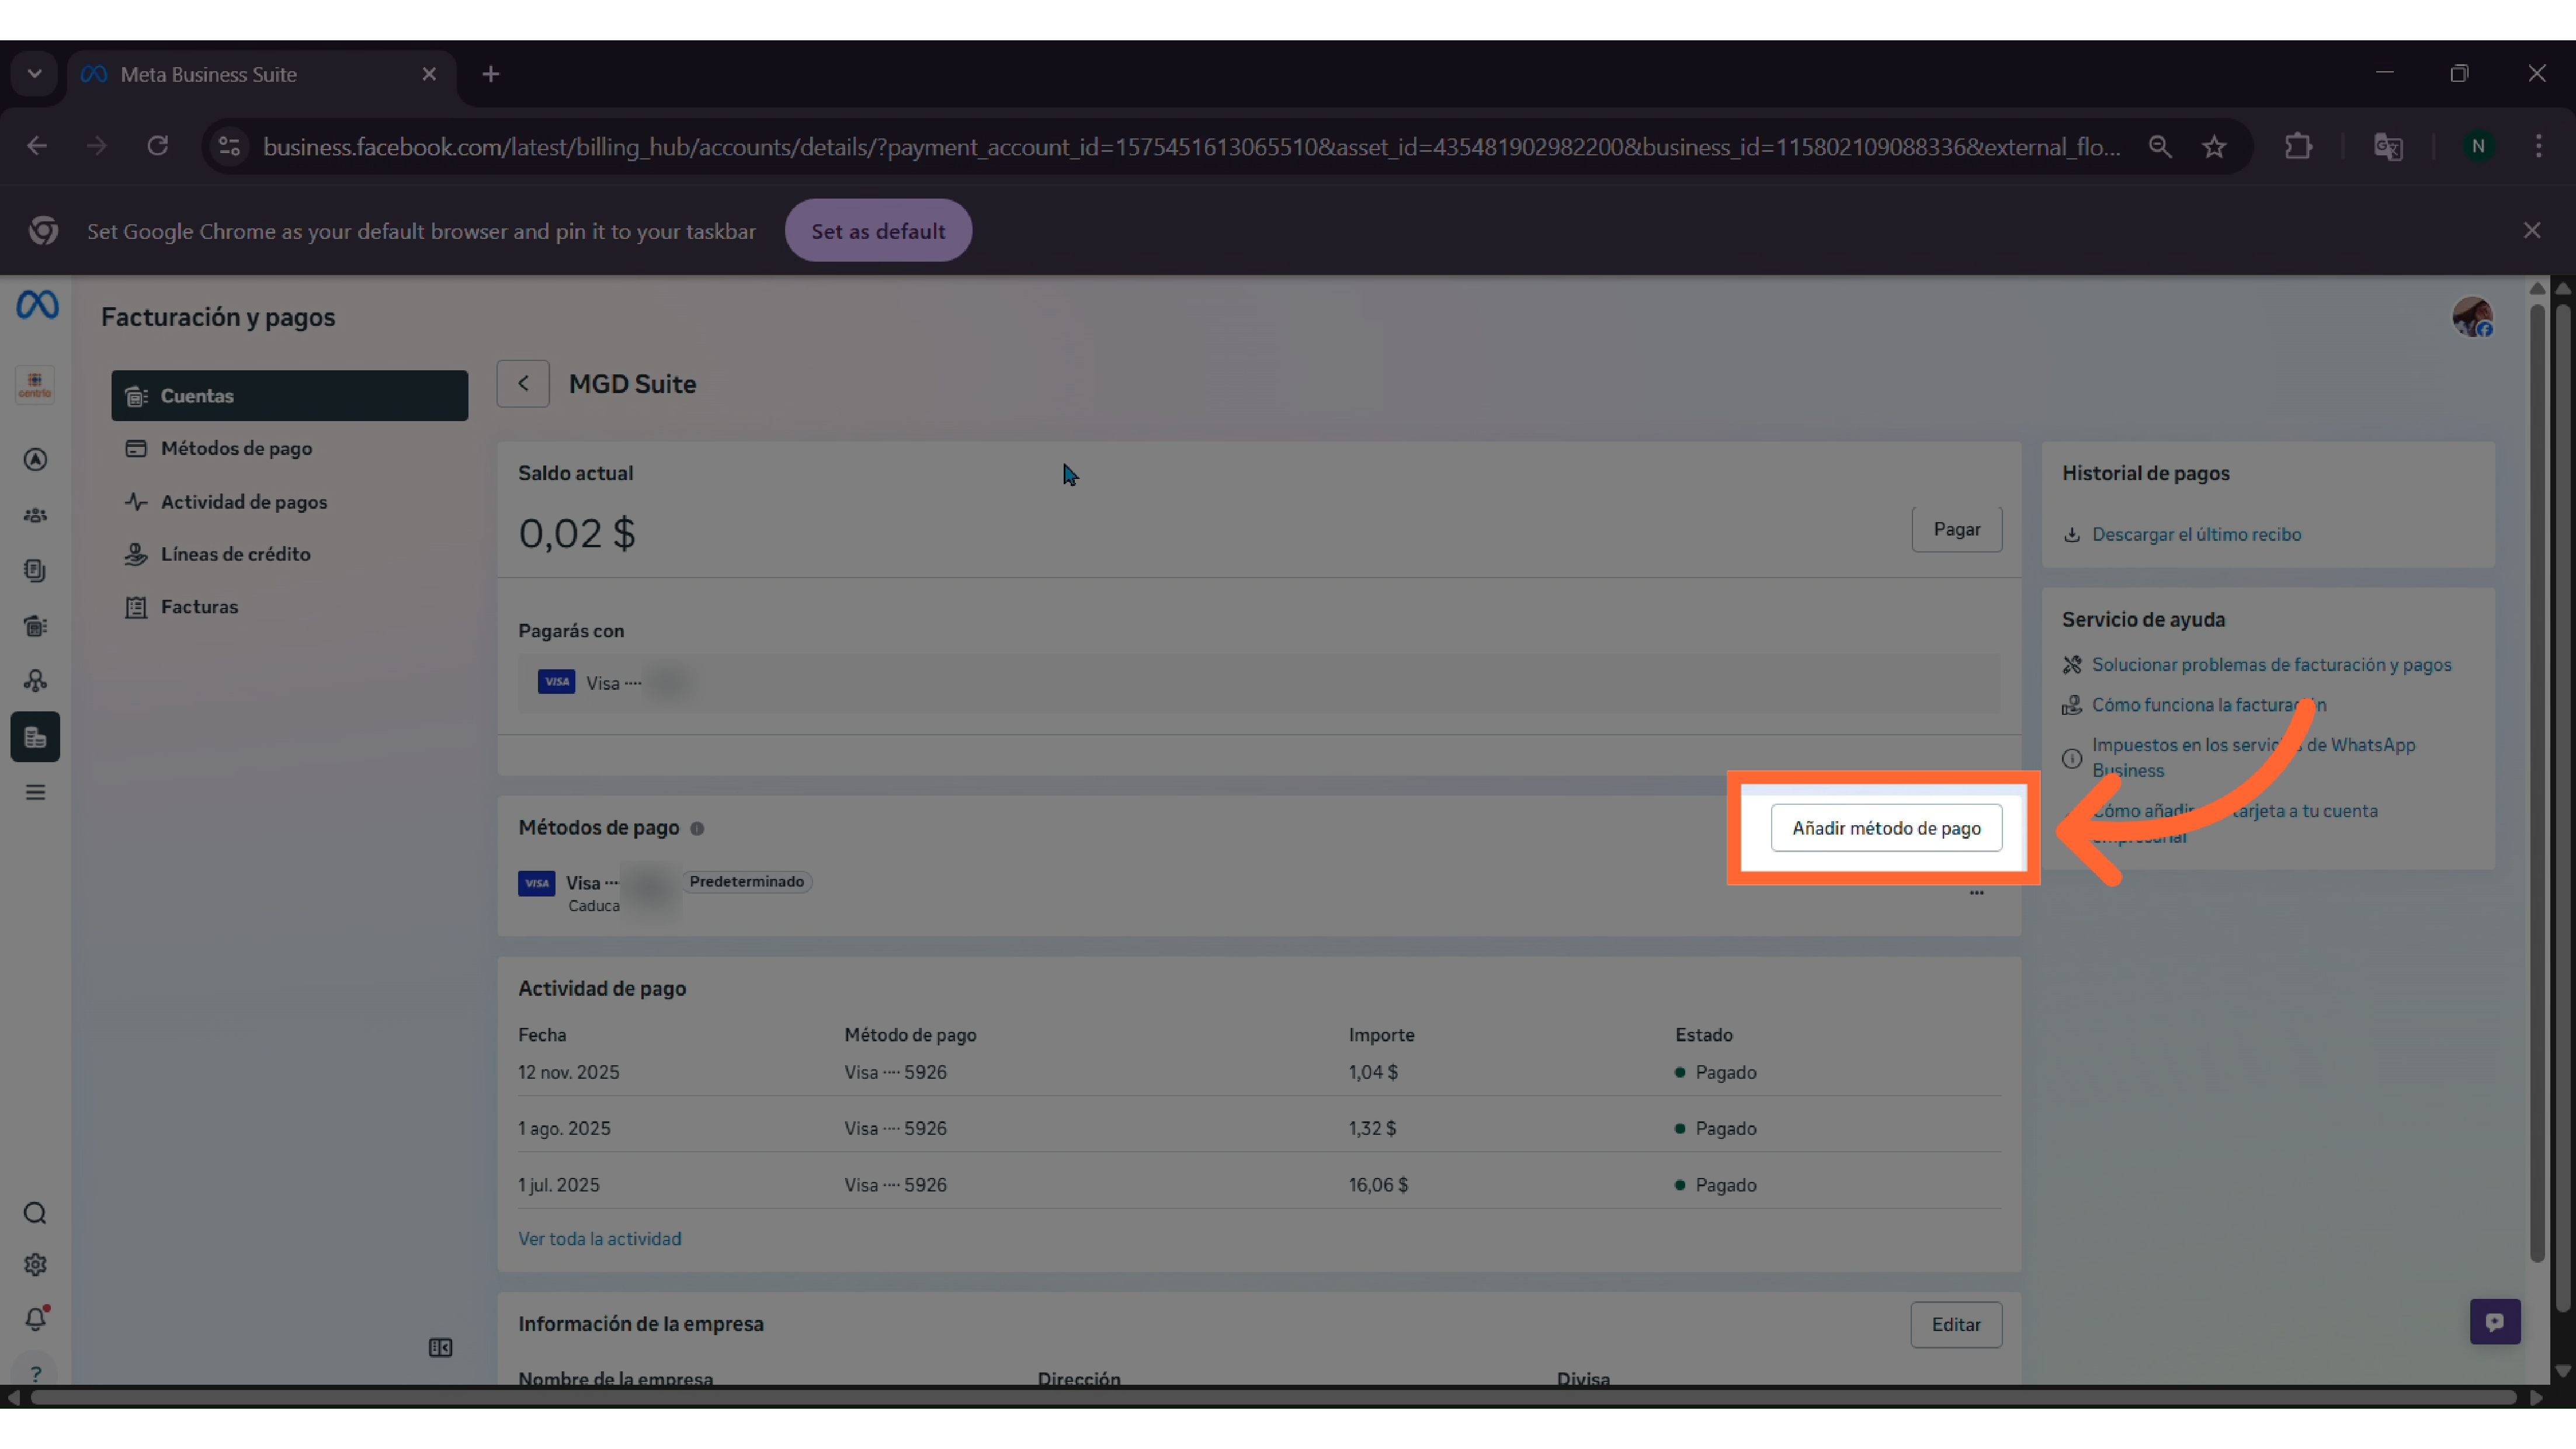Select the Content icon in the sidebar
This screenshot has width=2576, height=1449.
[x=35, y=571]
